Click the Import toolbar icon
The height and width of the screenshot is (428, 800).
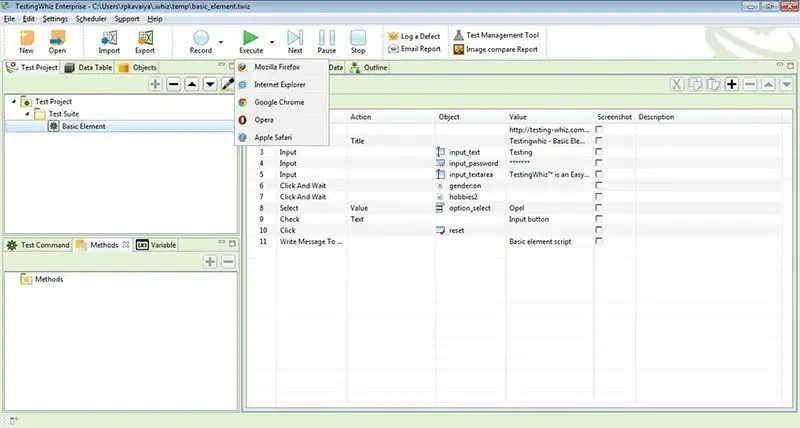click(109, 41)
